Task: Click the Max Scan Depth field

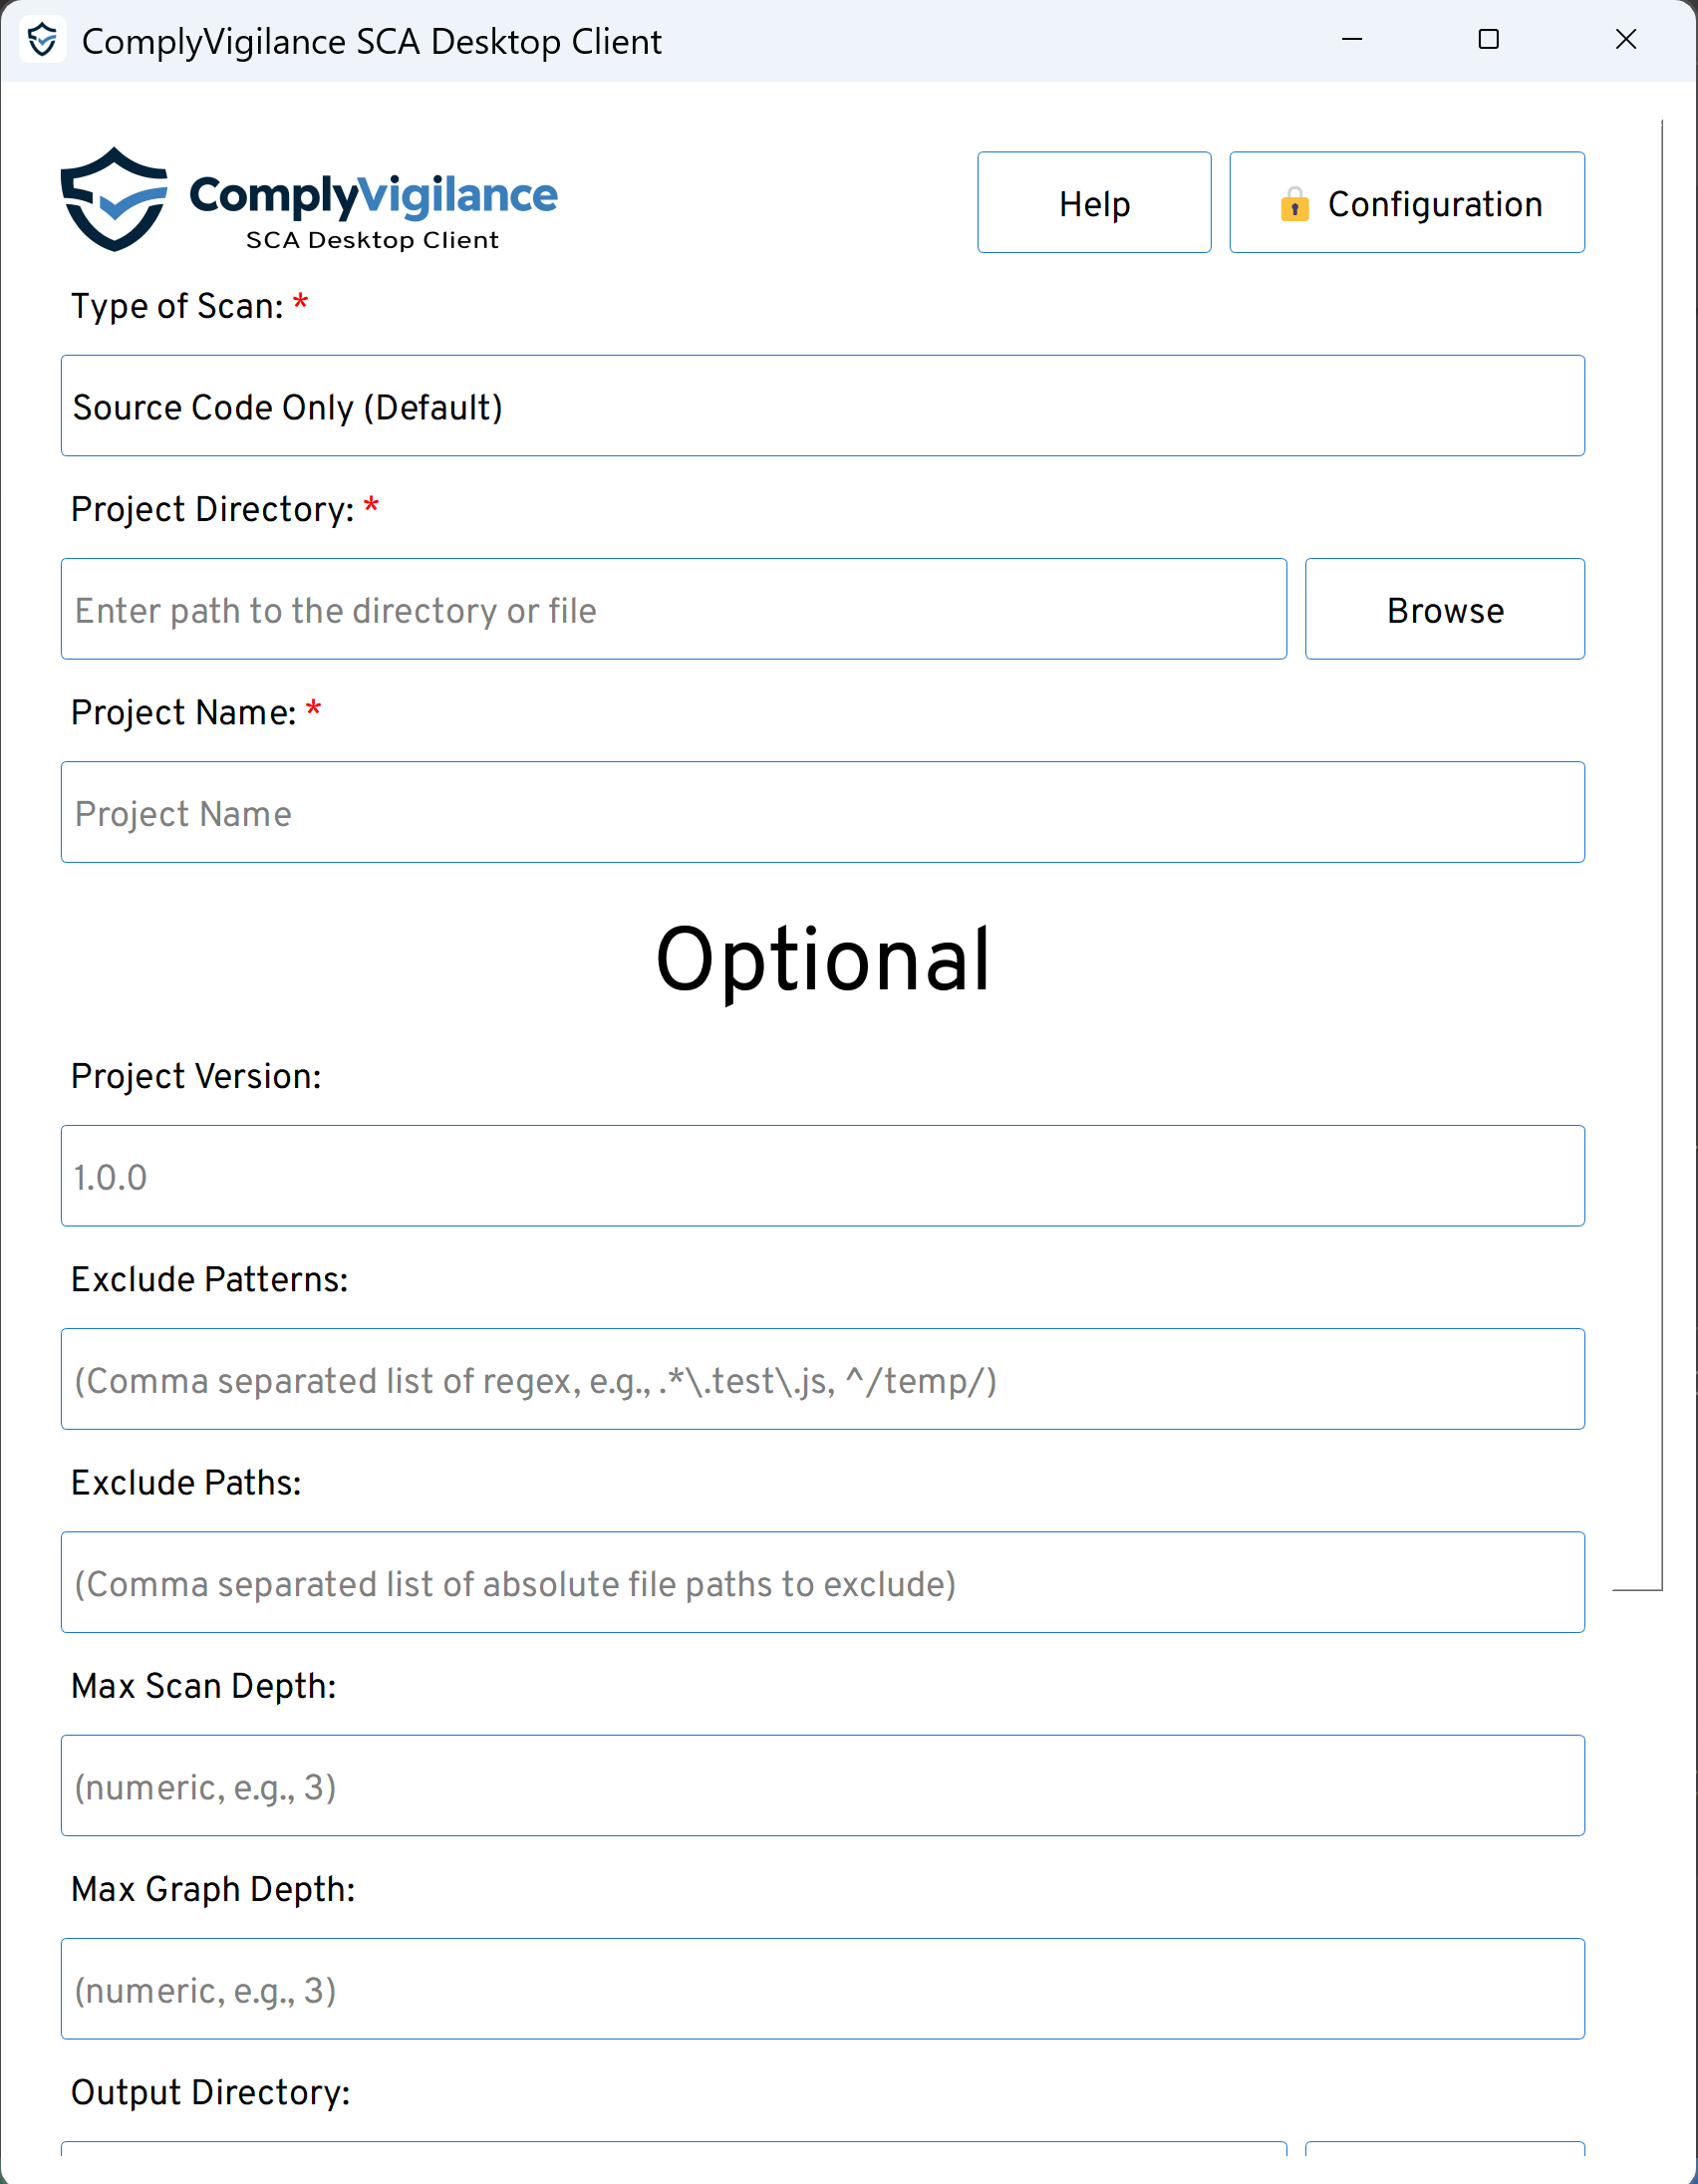Action: pos(822,1785)
